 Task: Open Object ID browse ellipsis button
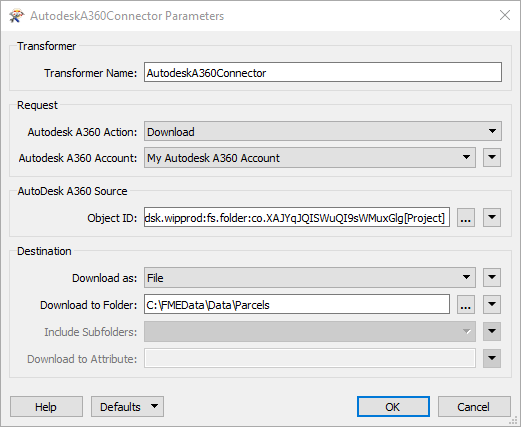466,218
